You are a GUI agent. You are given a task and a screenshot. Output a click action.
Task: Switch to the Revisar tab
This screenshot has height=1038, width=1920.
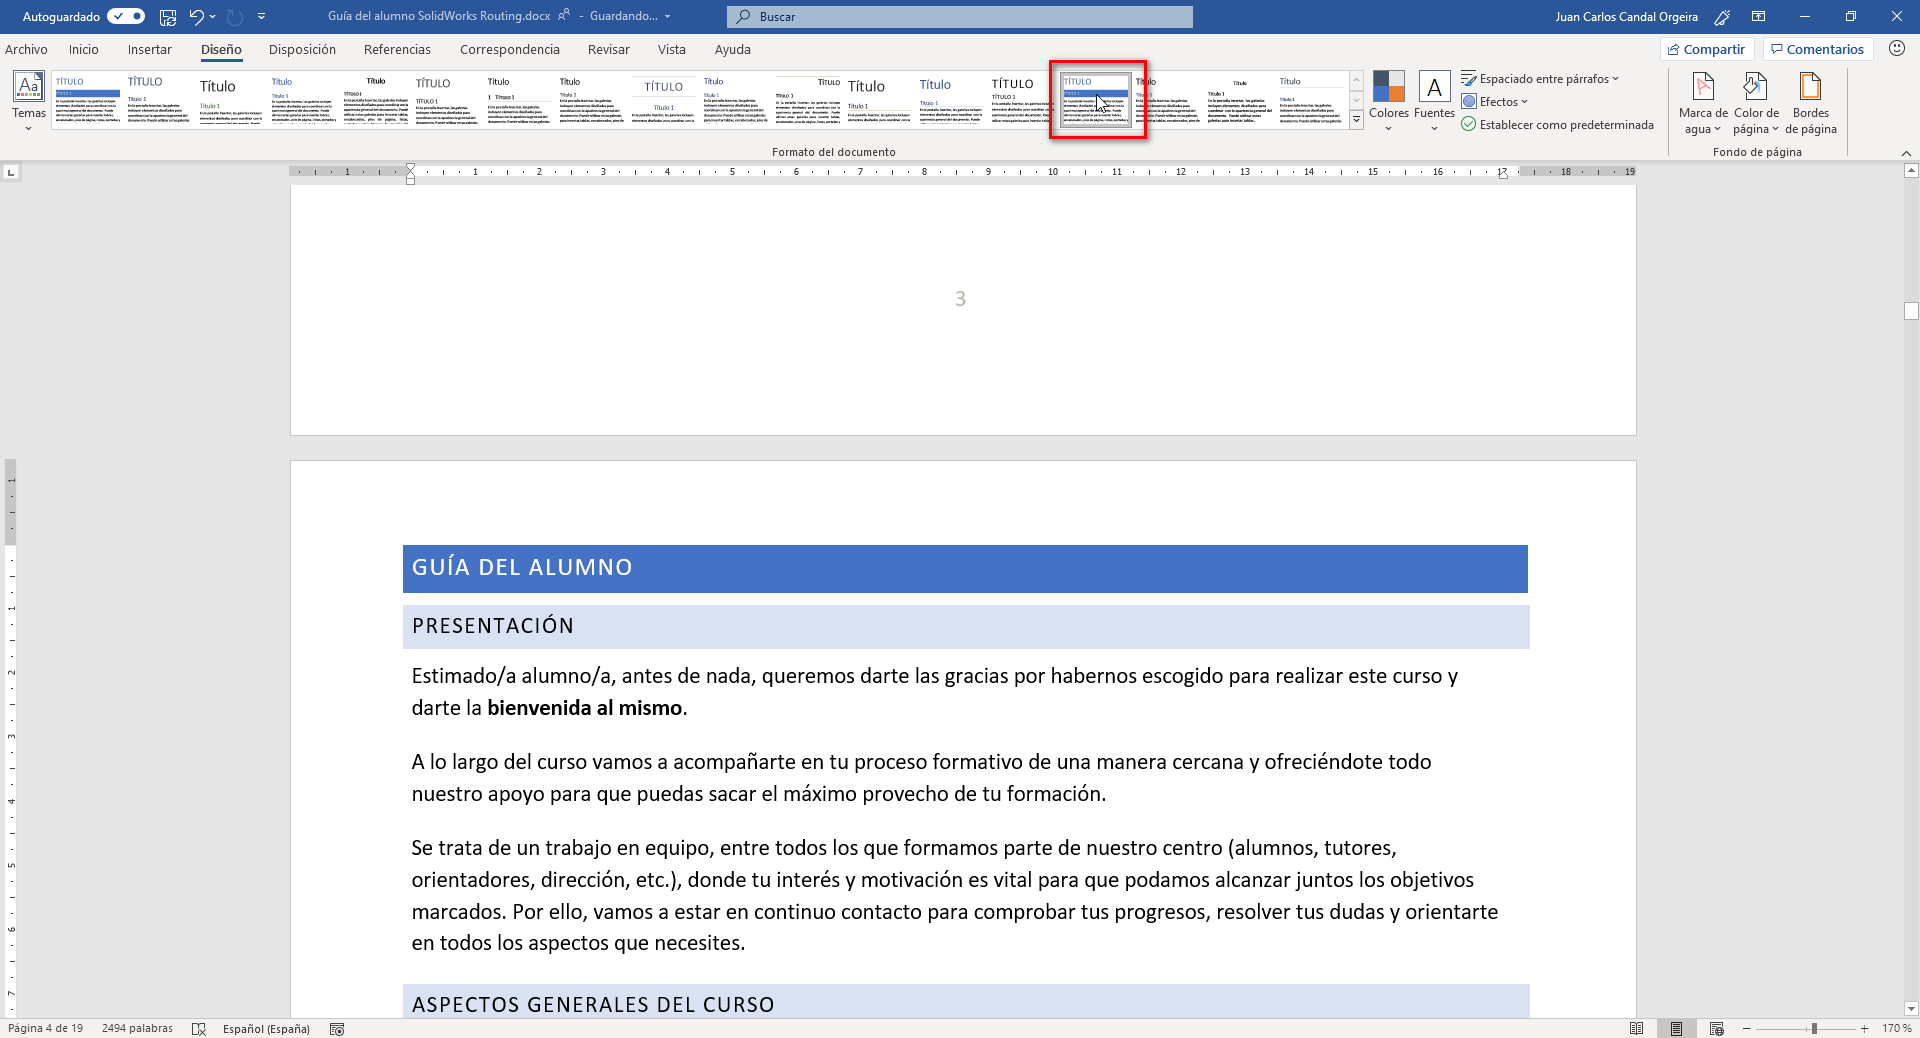[x=609, y=49]
